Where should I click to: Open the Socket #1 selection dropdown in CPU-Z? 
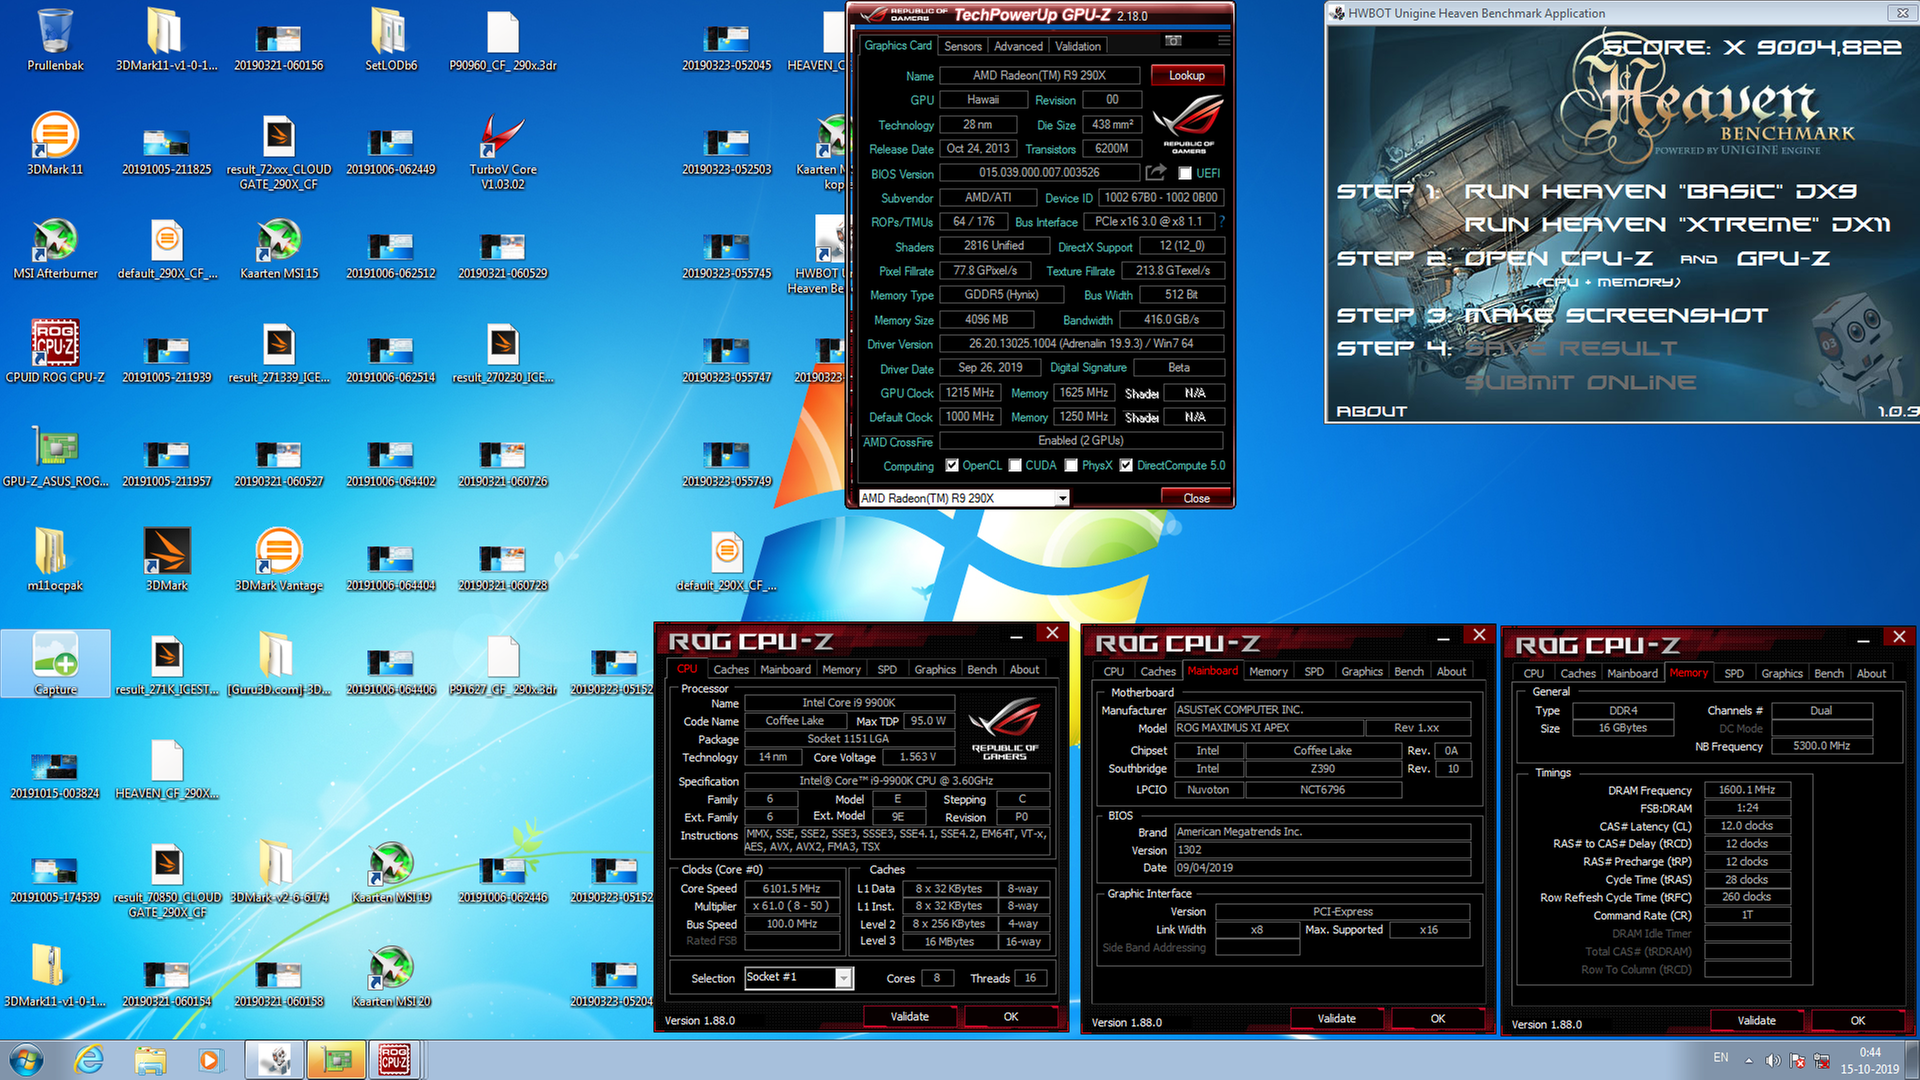coord(799,977)
